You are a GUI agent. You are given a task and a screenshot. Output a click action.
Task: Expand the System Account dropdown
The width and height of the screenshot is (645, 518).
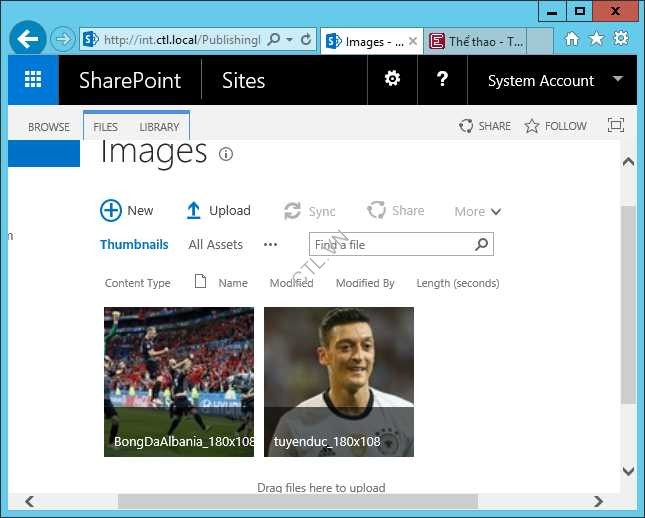pos(617,80)
